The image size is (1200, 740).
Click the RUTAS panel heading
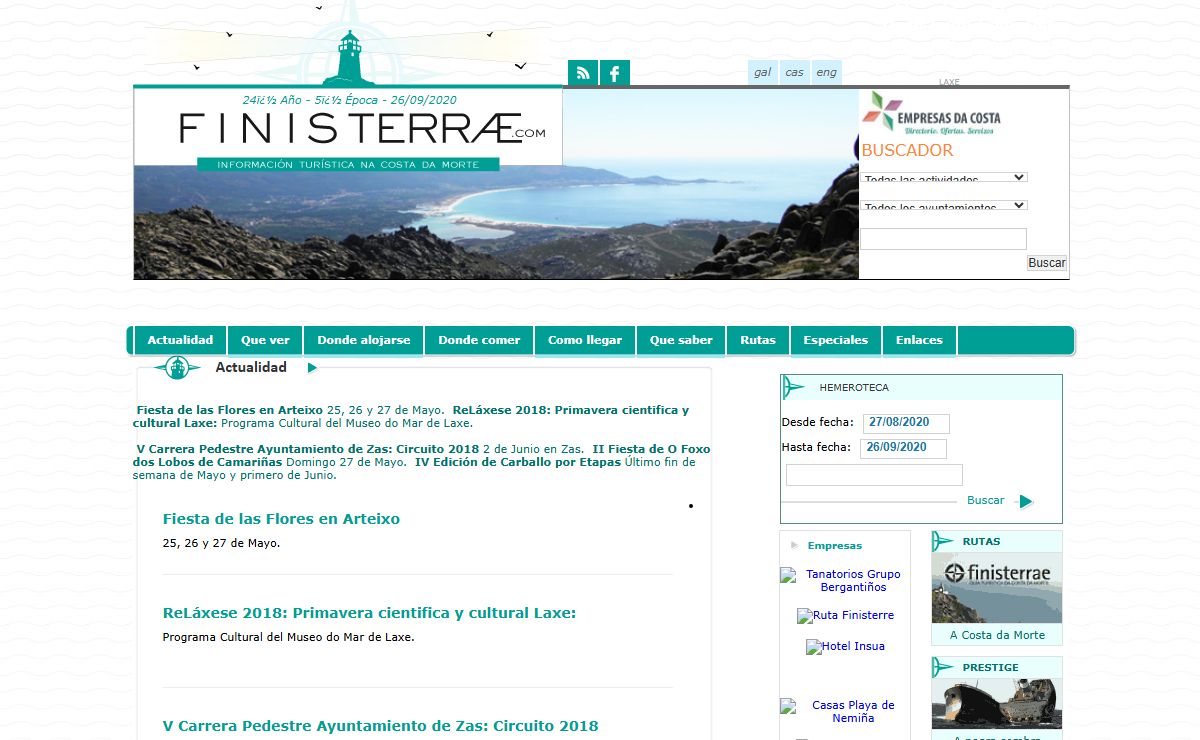(x=981, y=542)
